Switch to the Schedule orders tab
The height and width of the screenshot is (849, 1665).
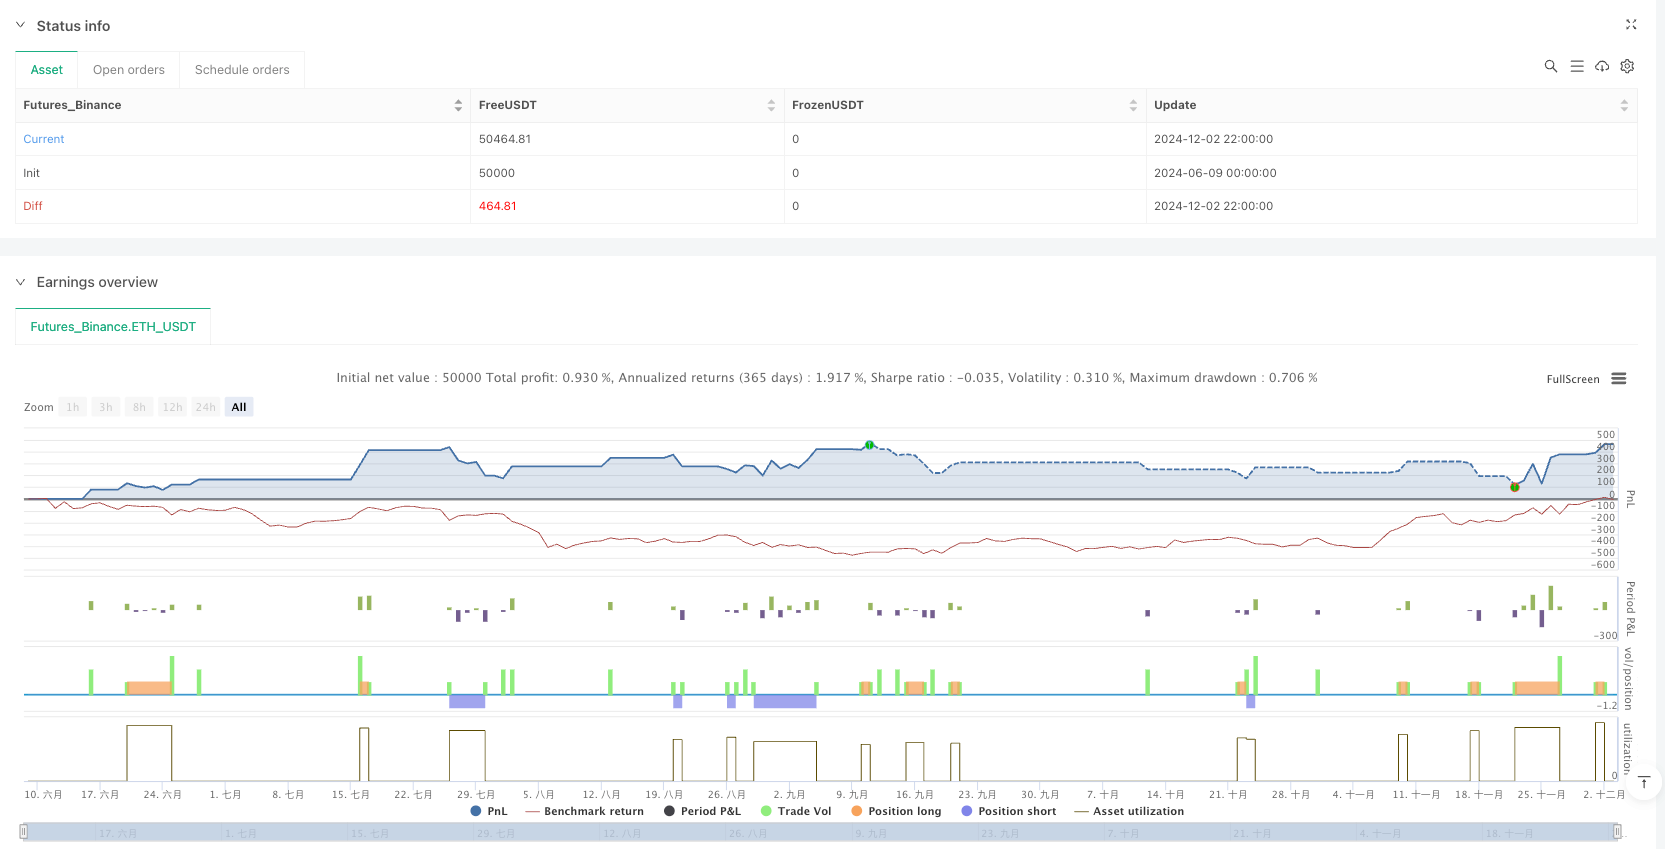tap(242, 70)
